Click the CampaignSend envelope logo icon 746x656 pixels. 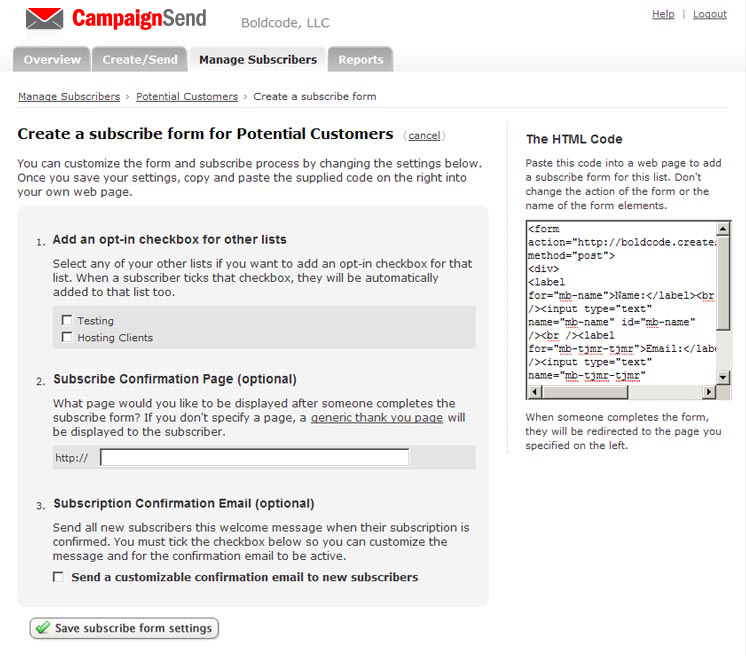(44, 18)
